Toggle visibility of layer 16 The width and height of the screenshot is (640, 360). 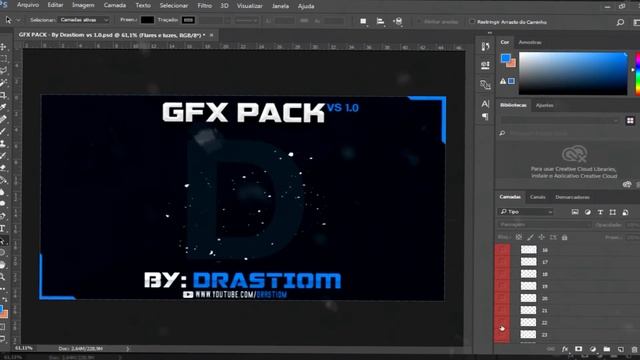click(502, 249)
